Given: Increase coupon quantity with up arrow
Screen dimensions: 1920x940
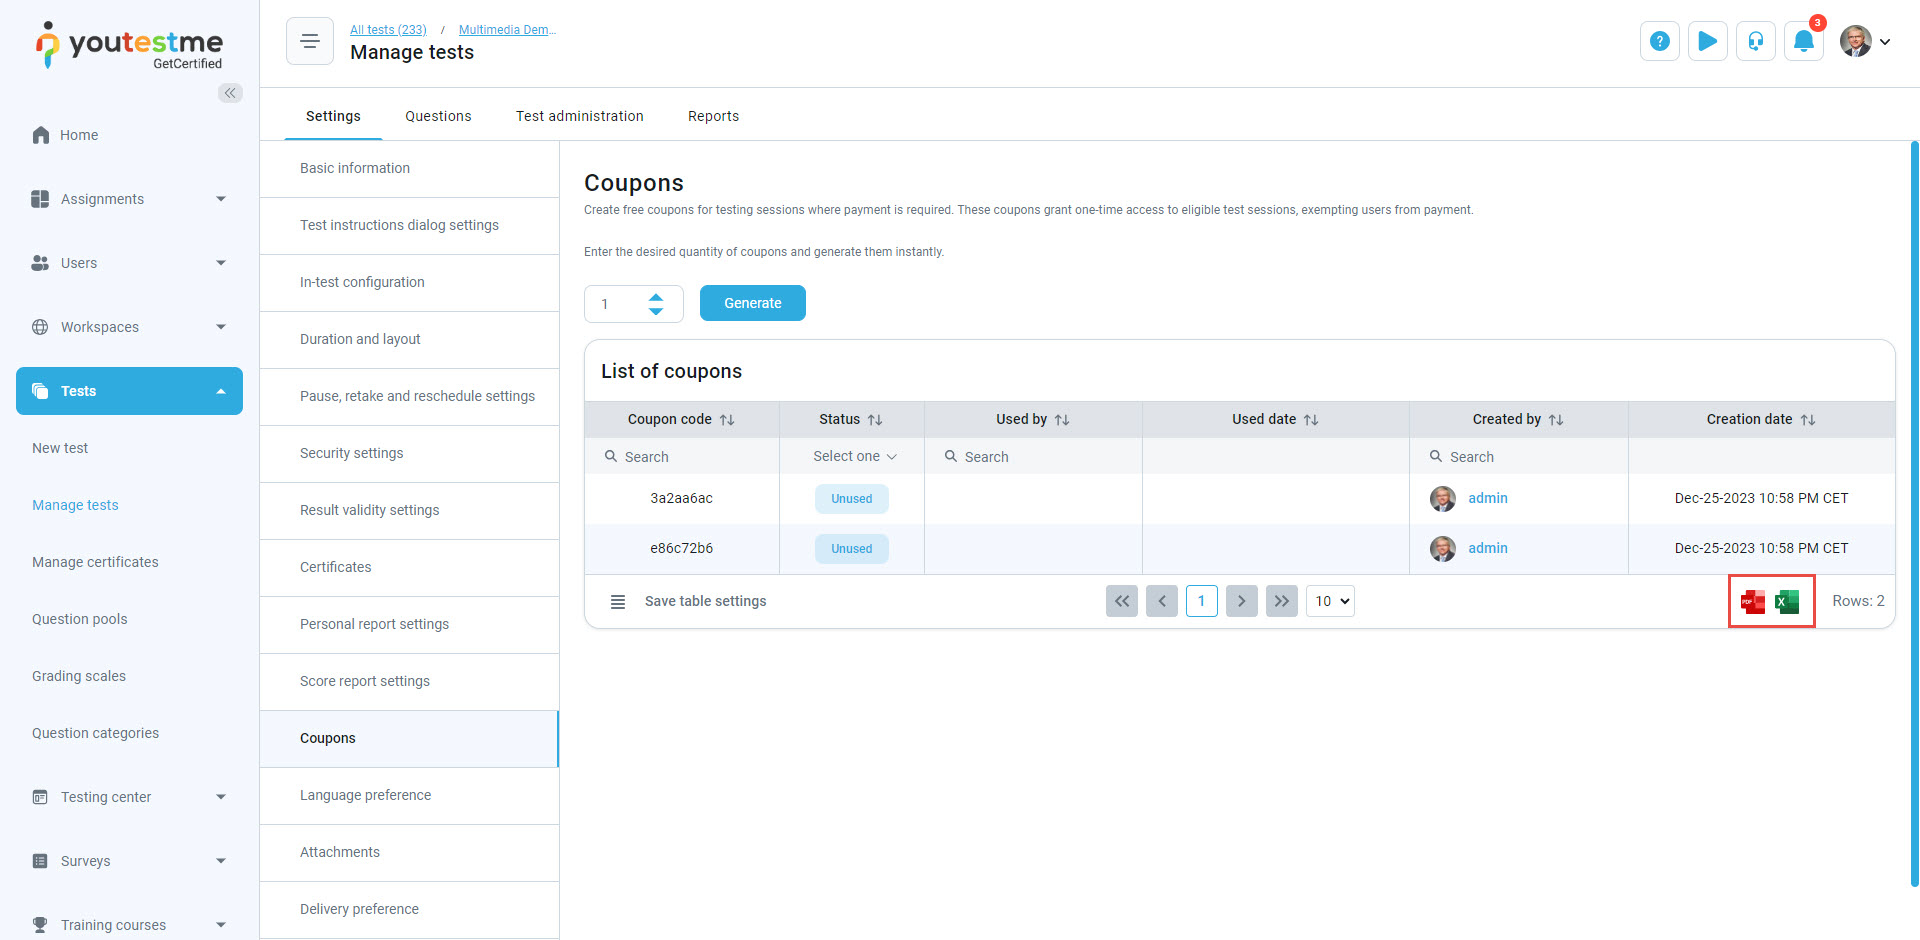Looking at the screenshot, I should 656,297.
